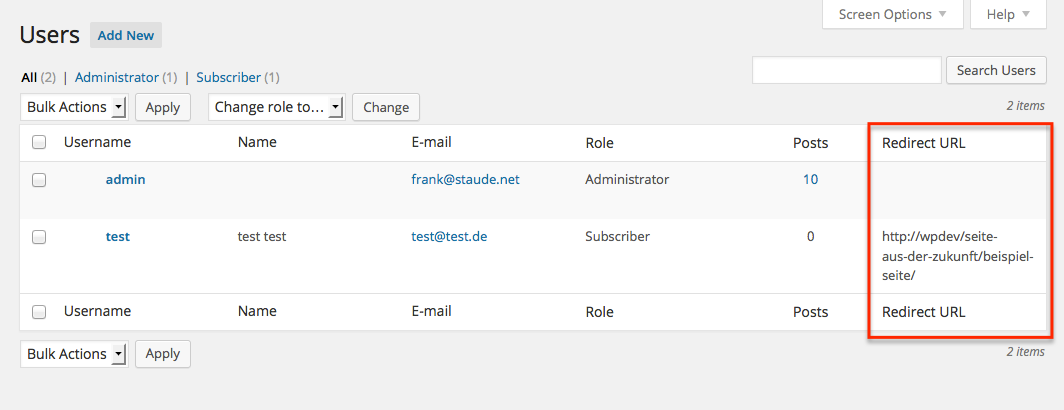Check the test user row checkbox
The image size is (1064, 410).
[x=39, y=237]
